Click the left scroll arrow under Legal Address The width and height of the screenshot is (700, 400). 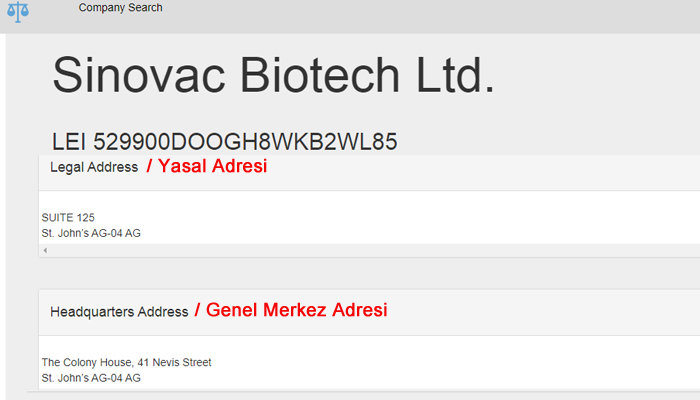pyautogui.click(x=45, y=250)
